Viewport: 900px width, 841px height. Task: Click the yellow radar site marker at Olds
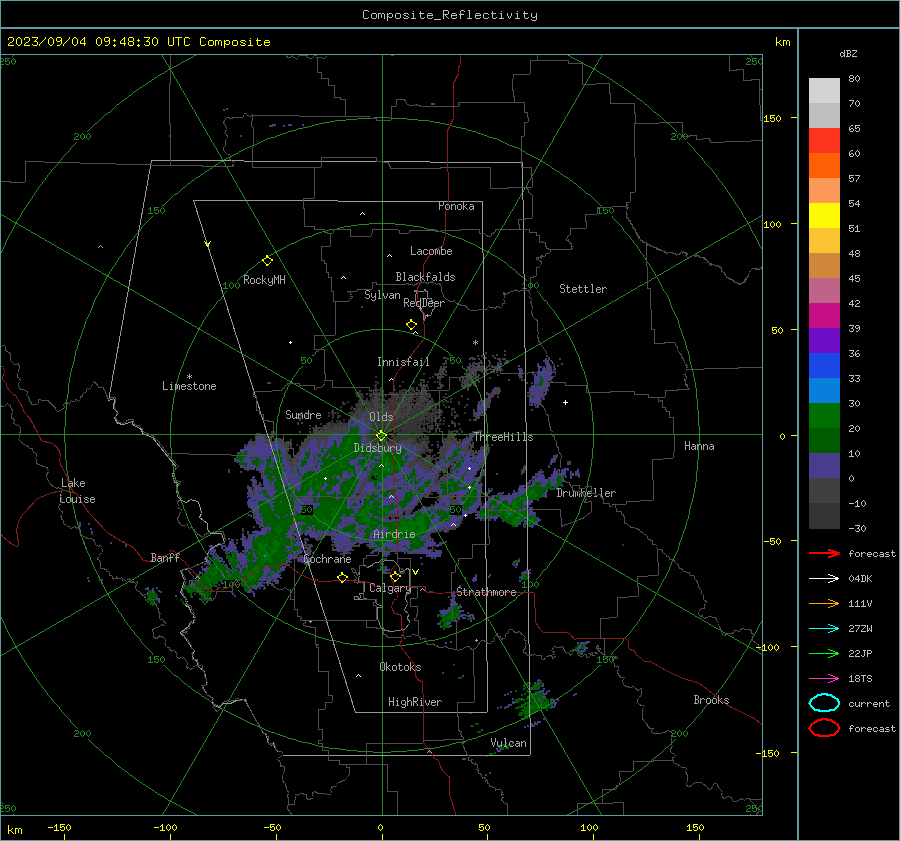point(381,436)
